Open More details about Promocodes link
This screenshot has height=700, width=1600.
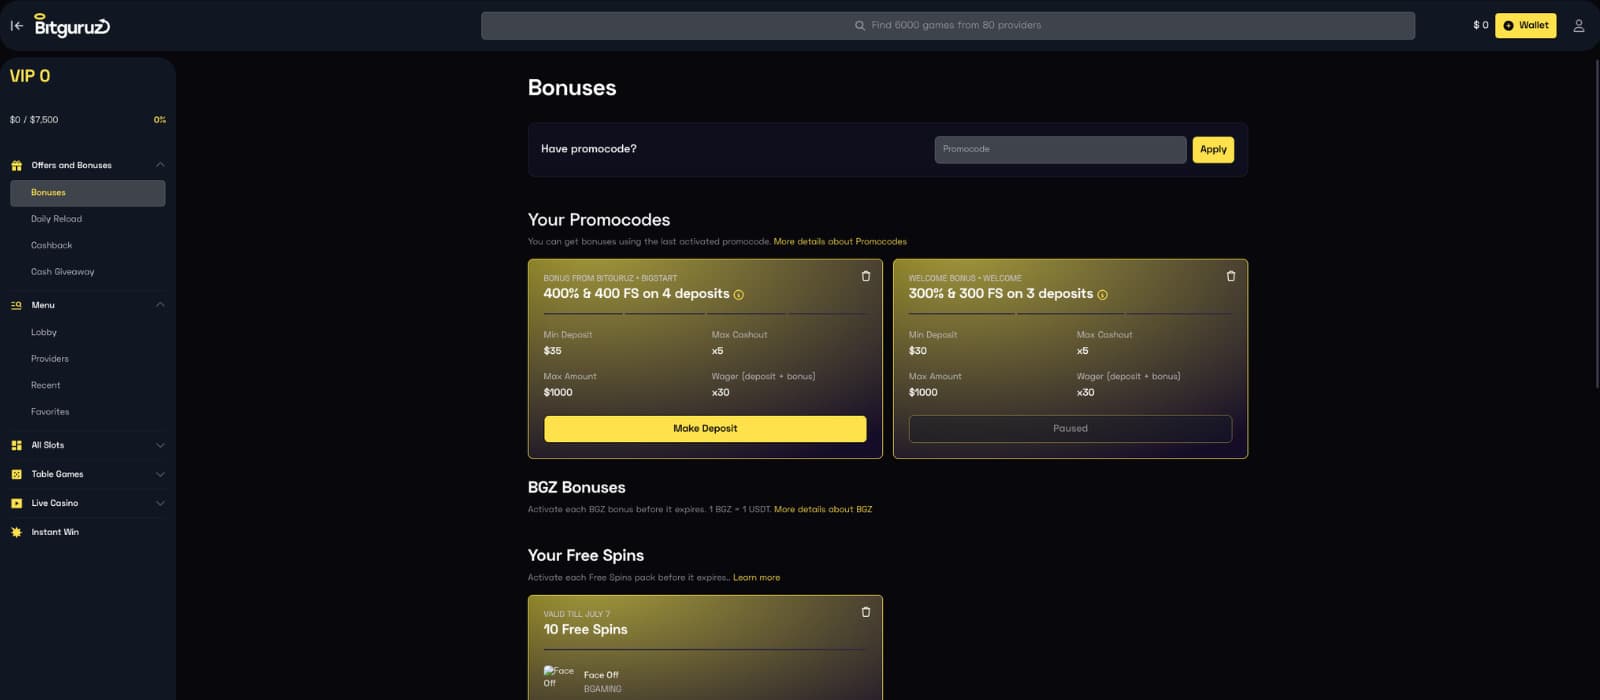(840, 242)
